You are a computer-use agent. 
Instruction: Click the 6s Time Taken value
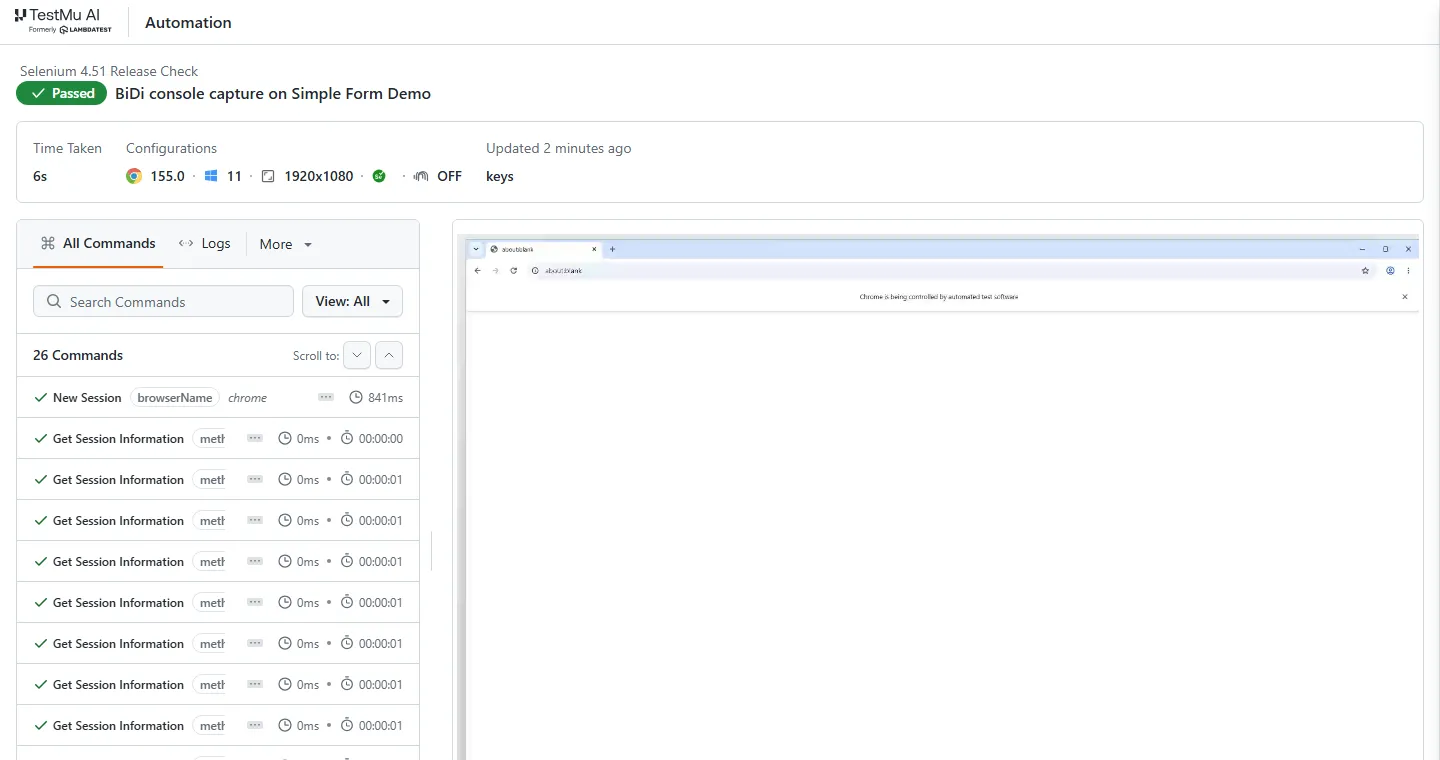pos(40,176)
